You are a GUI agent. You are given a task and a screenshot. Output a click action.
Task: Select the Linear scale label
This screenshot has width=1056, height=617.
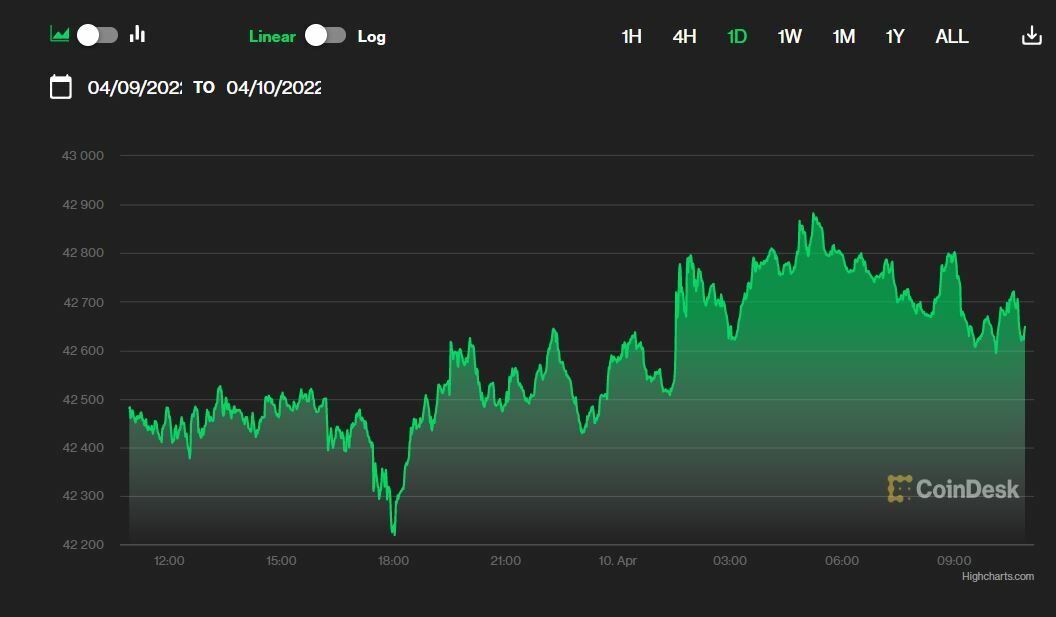tap(272, 36)
